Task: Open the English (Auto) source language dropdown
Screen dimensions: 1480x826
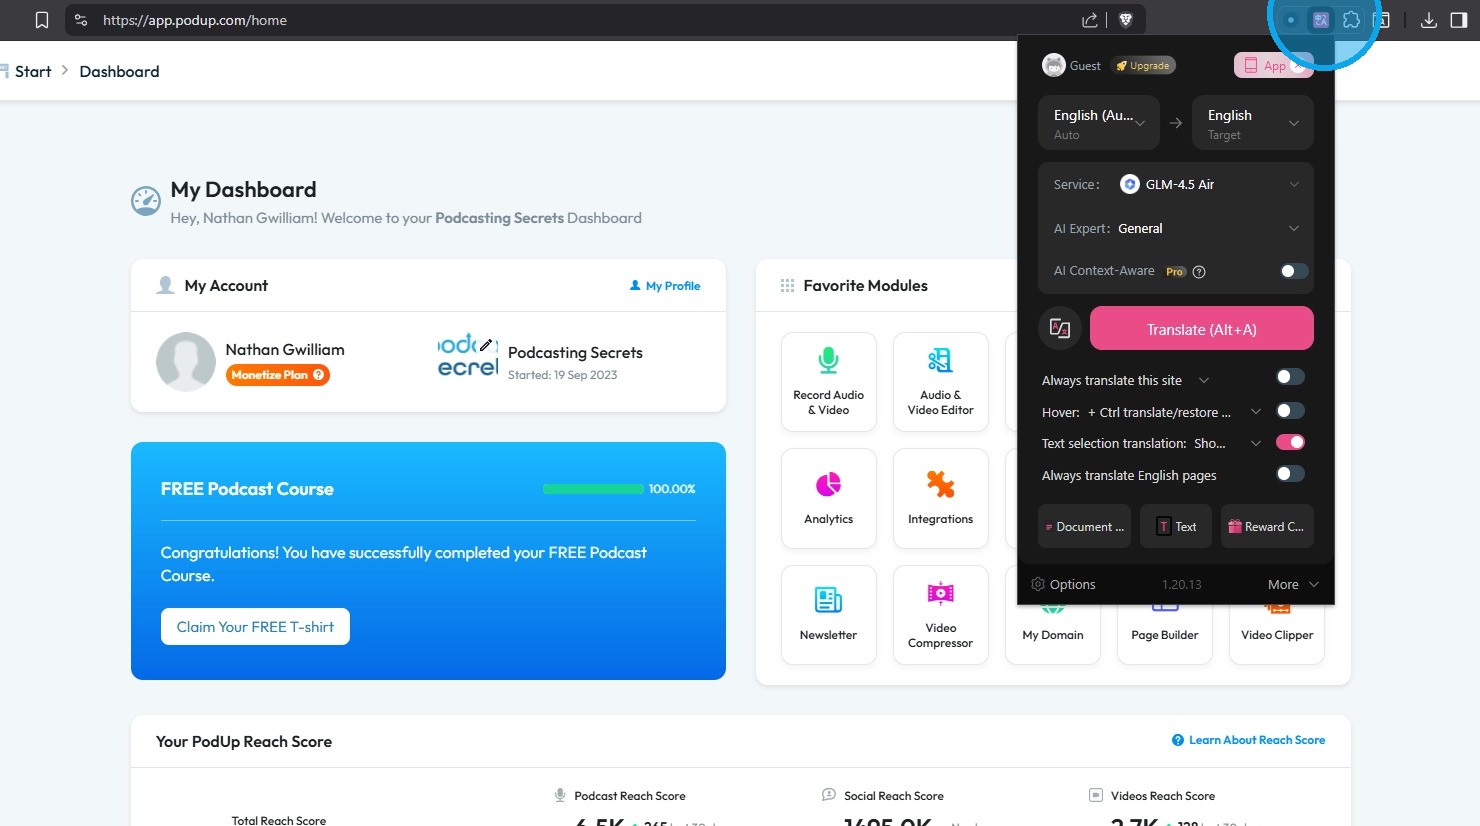Action: tap(1099, 123)
